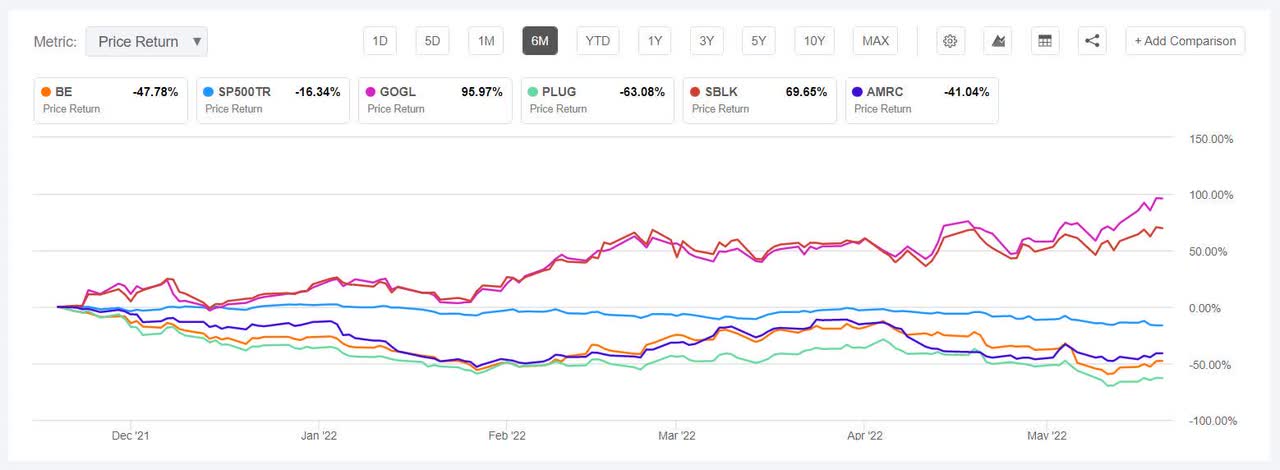Select the 5Y time range

(x=759, y=41)
